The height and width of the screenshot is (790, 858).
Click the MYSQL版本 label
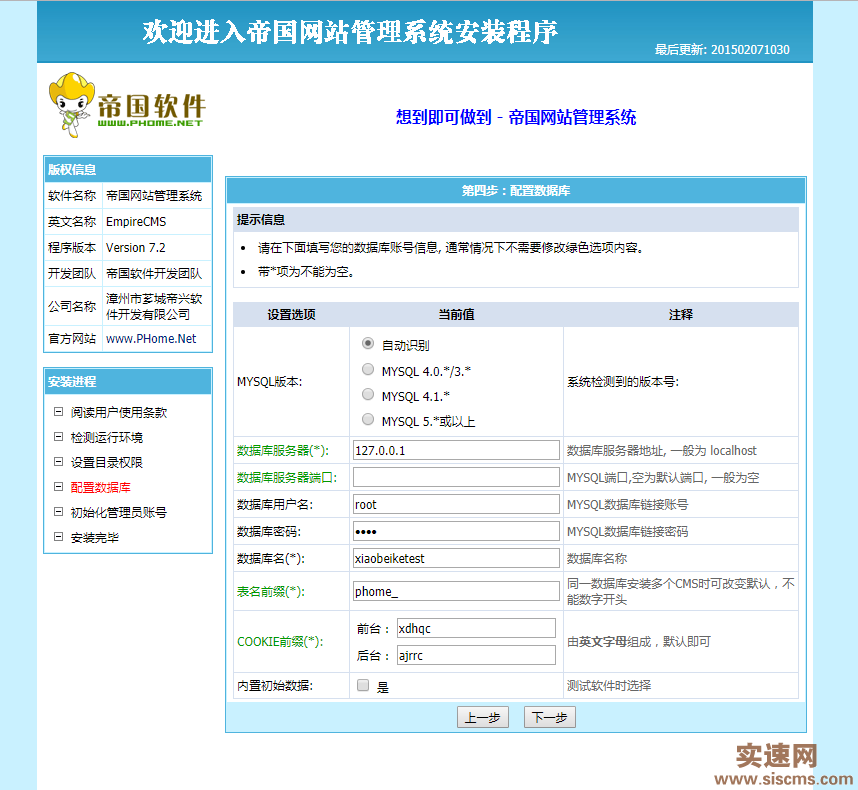(x=270, y=382)
